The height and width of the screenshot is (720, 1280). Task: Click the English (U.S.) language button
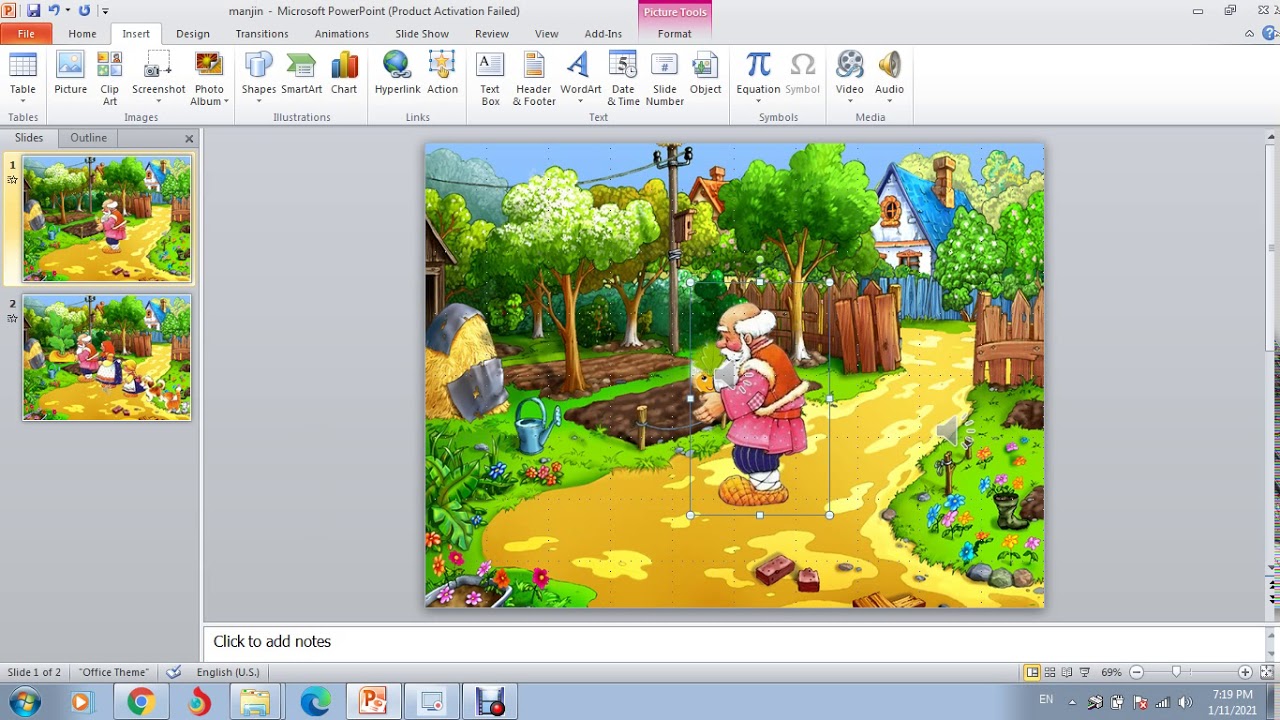[228, 672]
